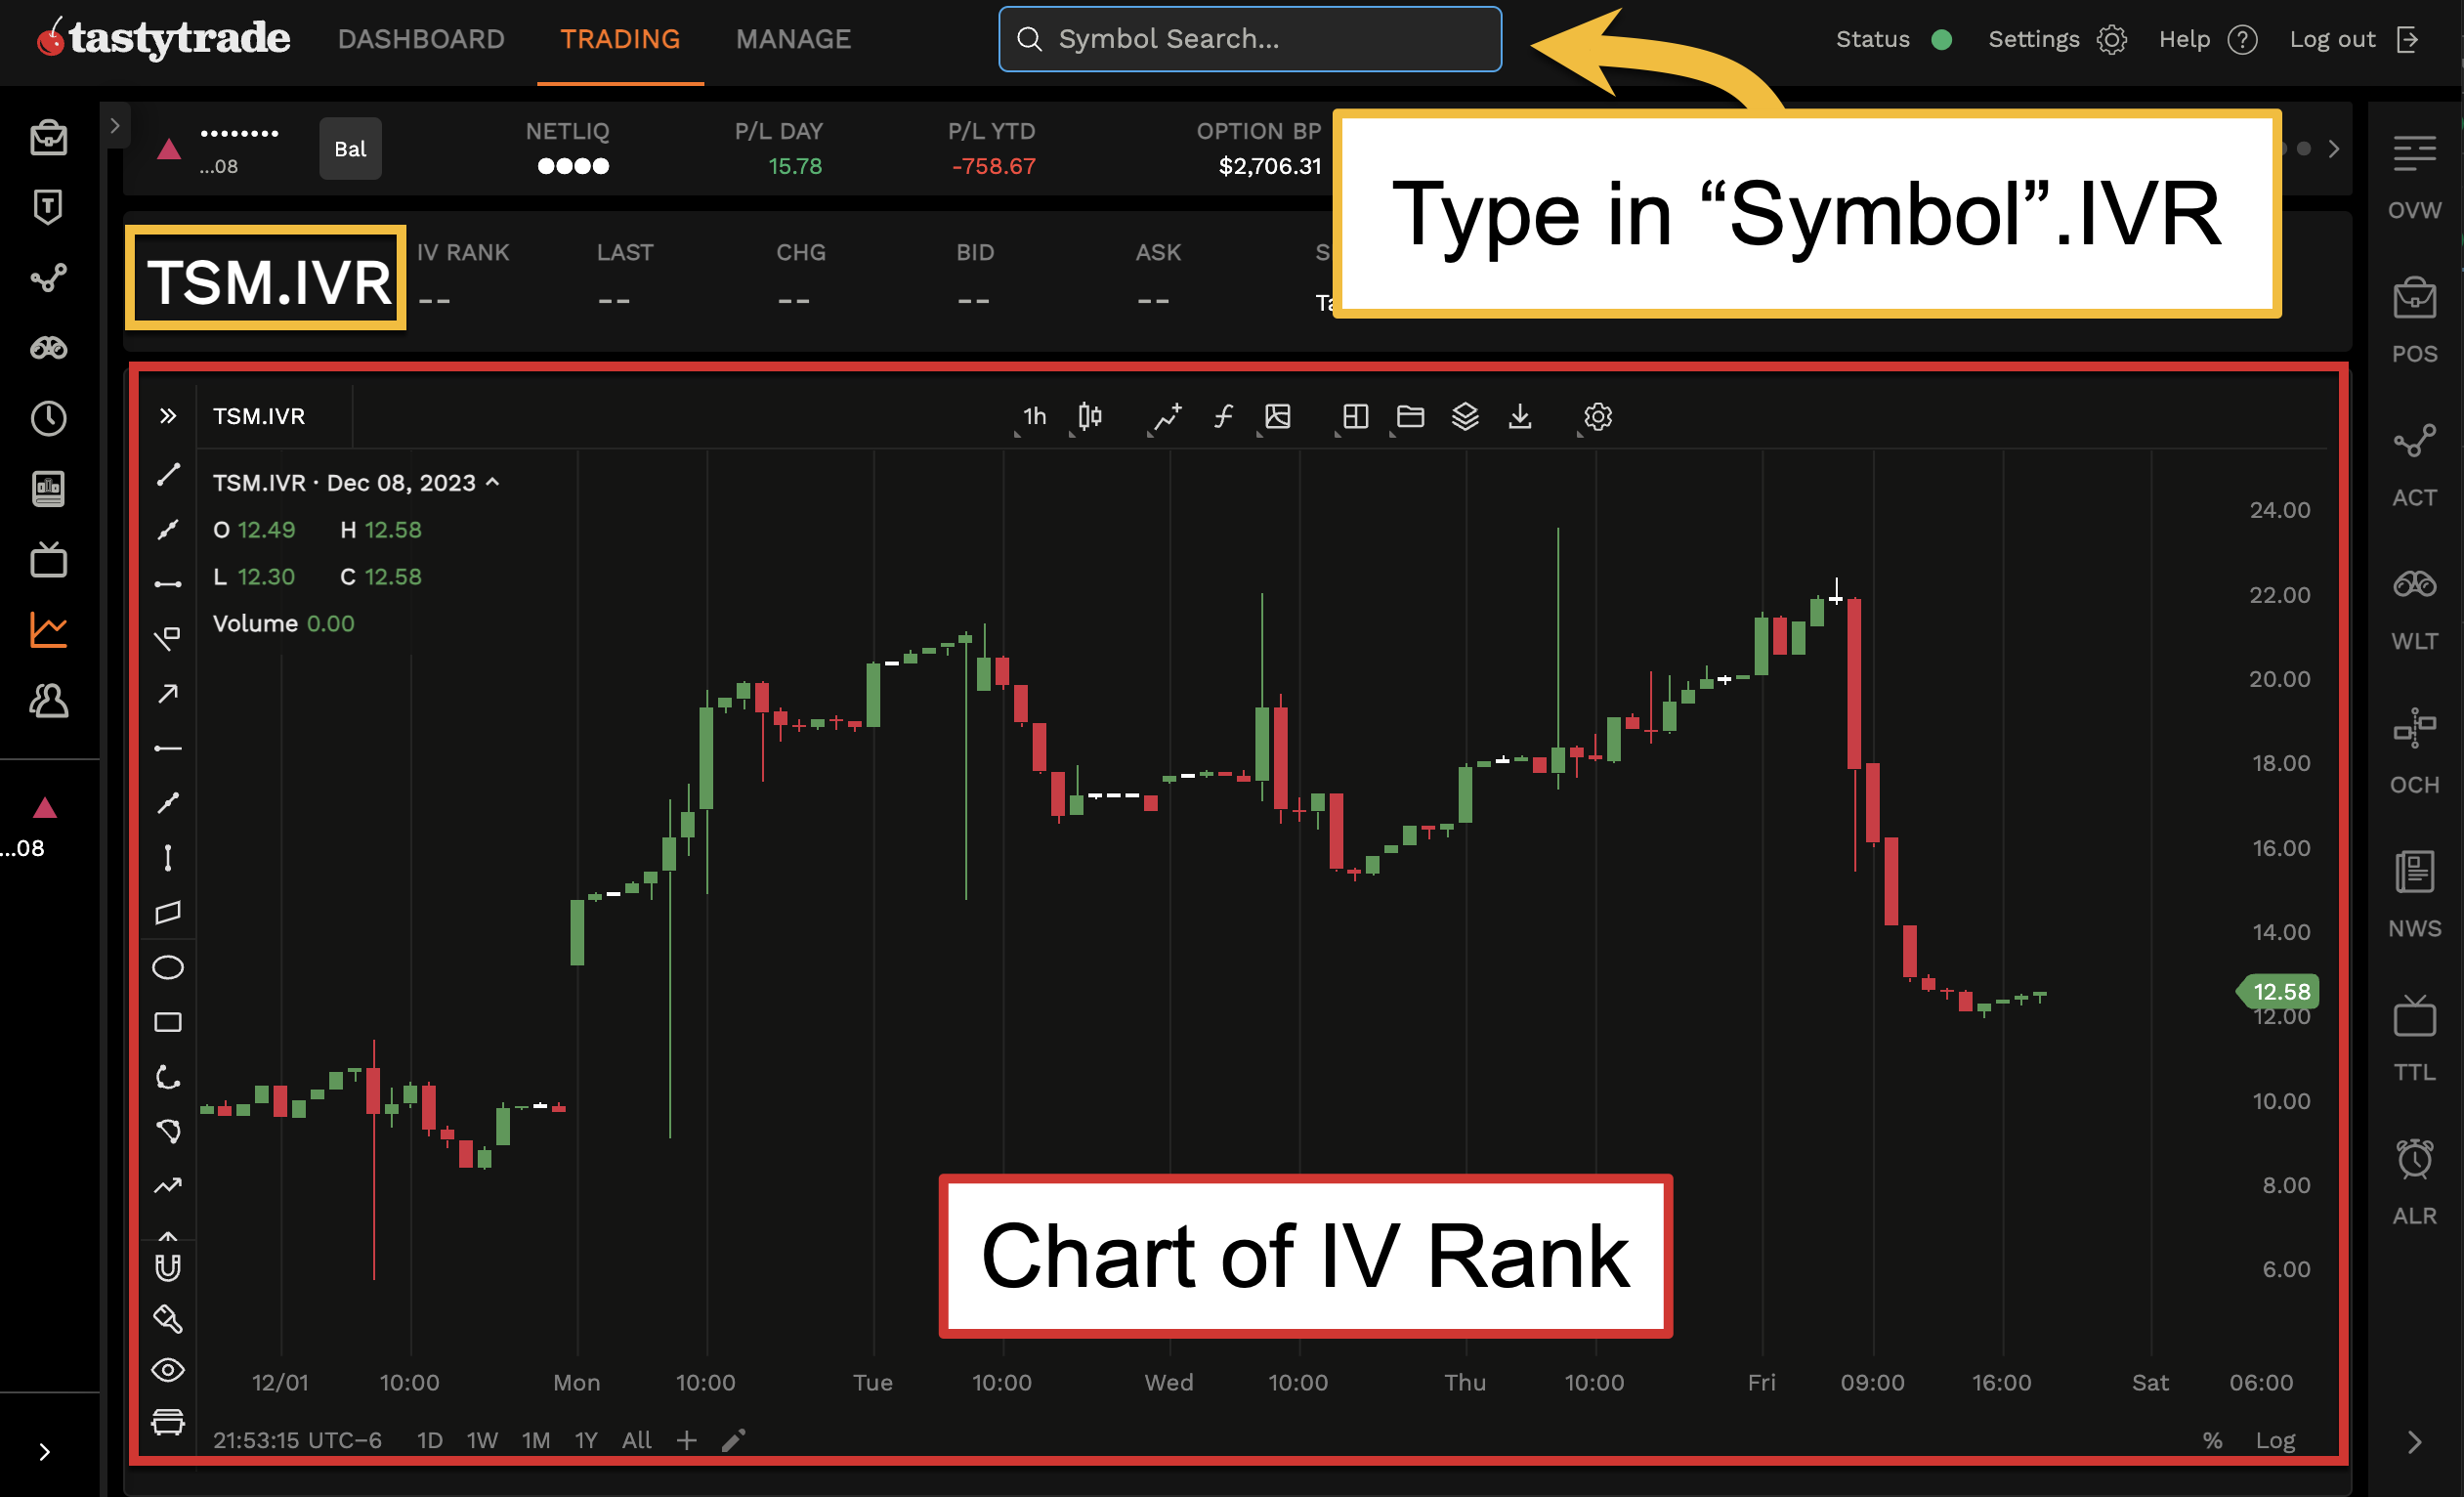Click the Symbol Search field
The width and height of the screenshot is (2464, 1497).
point(1250,39)
